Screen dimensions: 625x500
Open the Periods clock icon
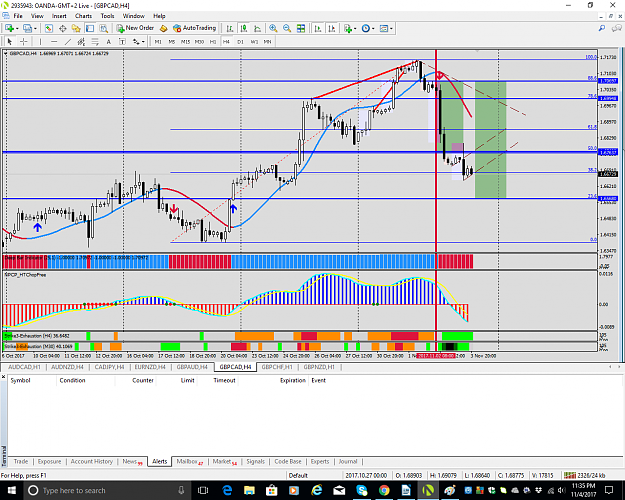[366, 28]
